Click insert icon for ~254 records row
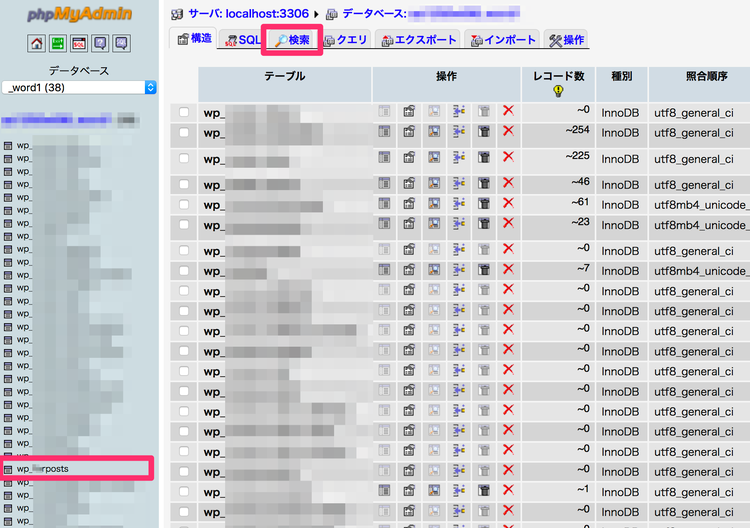The image size is (750, 528). click(459, 131)
